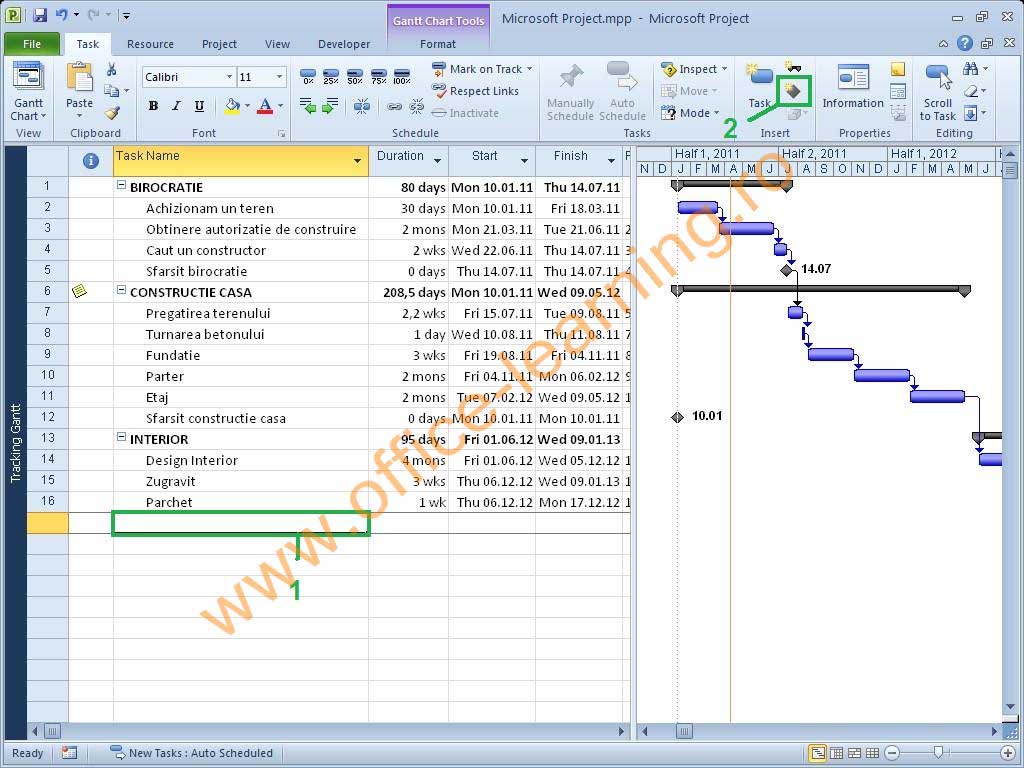Switch to the Project tab
Viewport: 1024px width, 768px height.
219,44
